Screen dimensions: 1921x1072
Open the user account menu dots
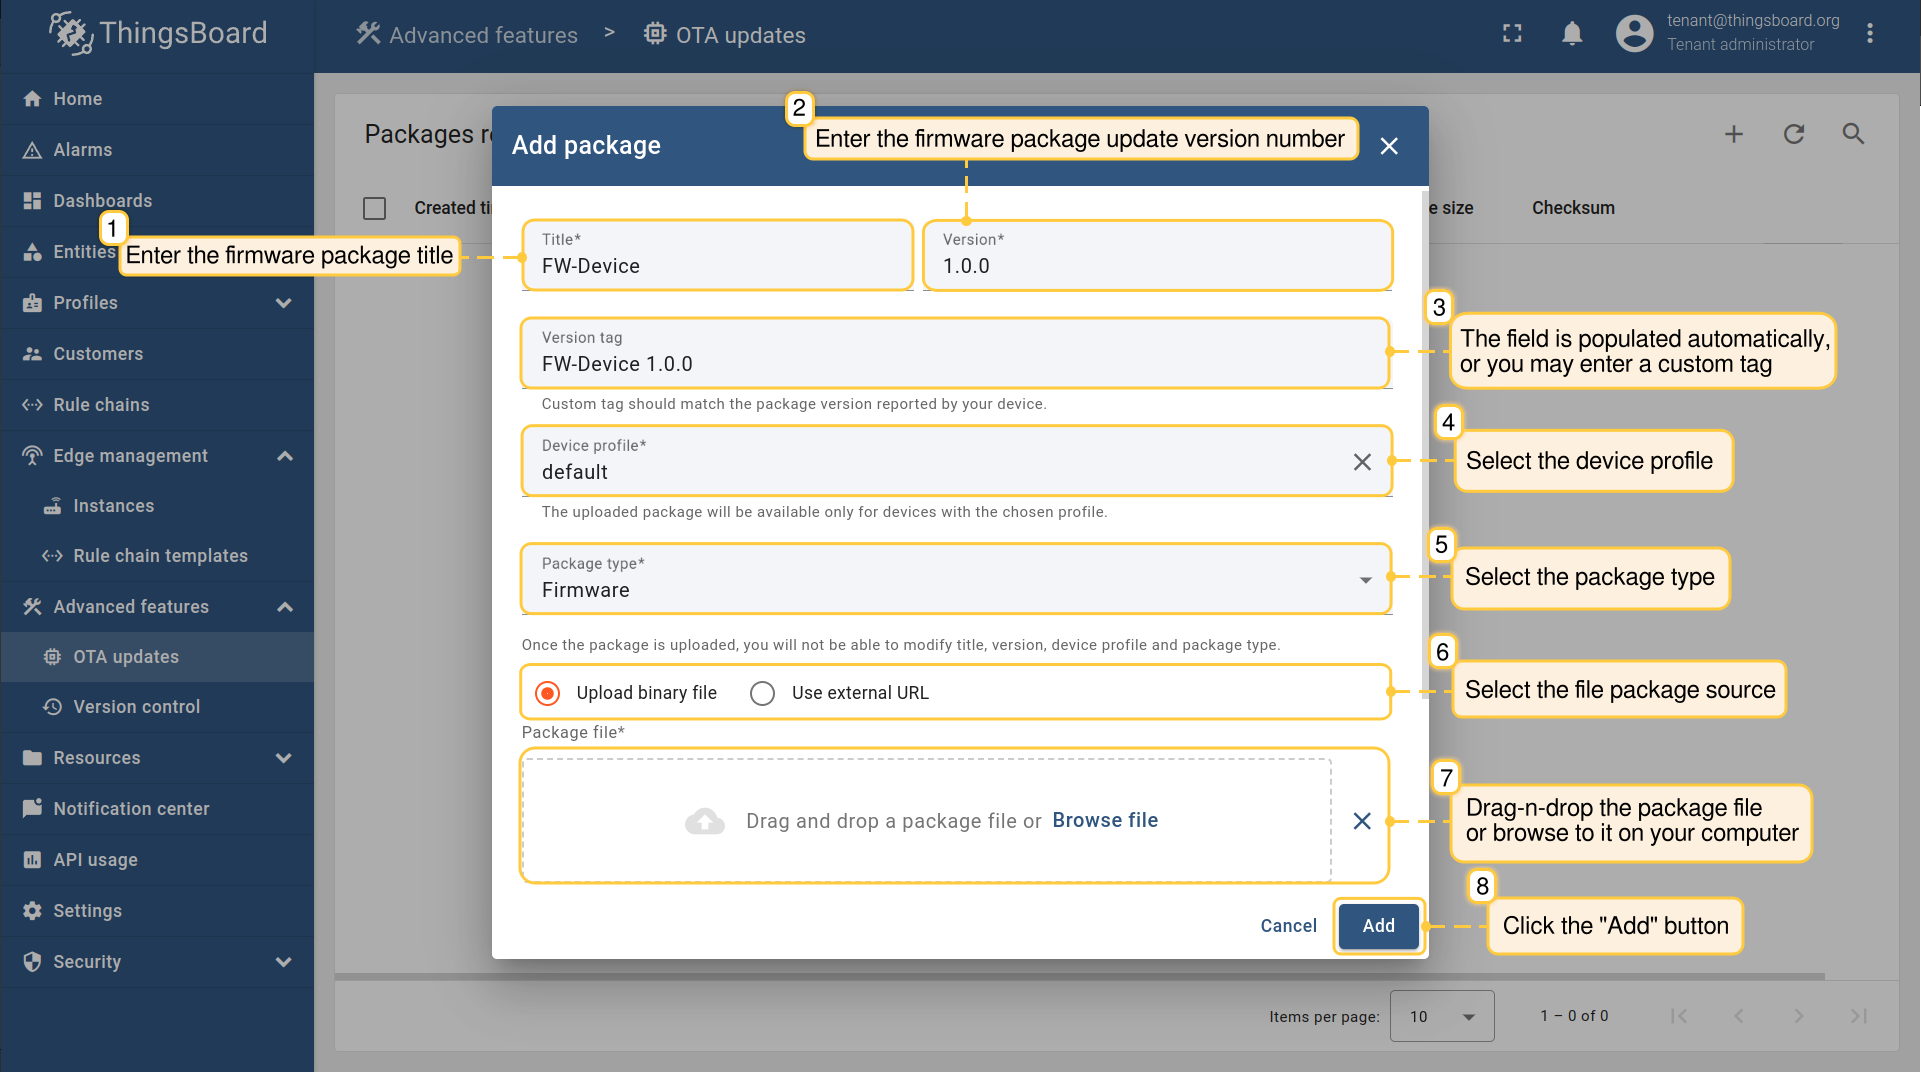click(x=1869, y=34)
